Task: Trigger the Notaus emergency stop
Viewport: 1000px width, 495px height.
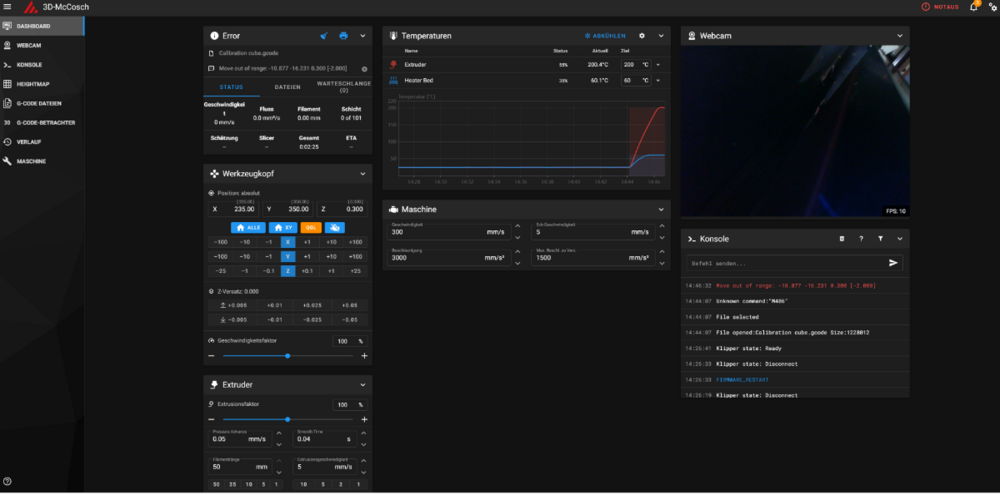Action: [x=940, y=7]
